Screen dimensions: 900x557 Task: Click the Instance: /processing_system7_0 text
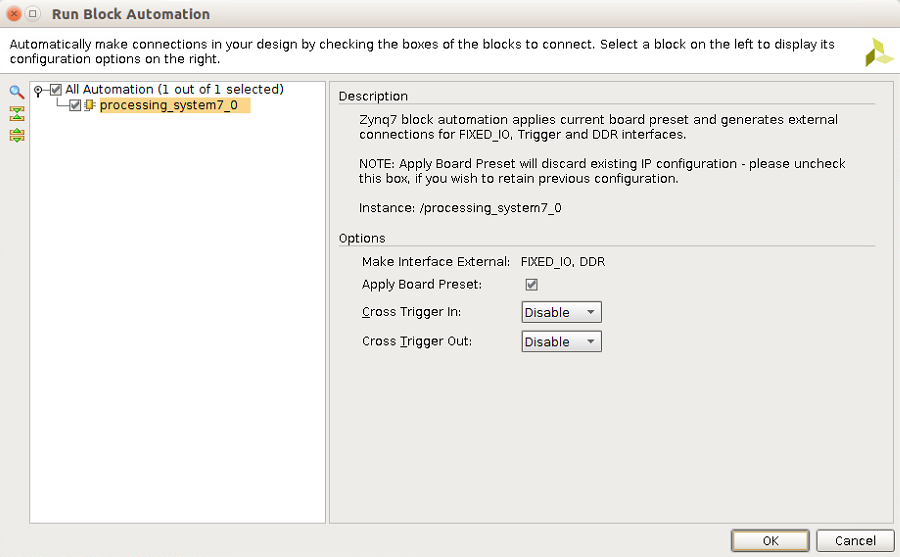tap(460, 208)
